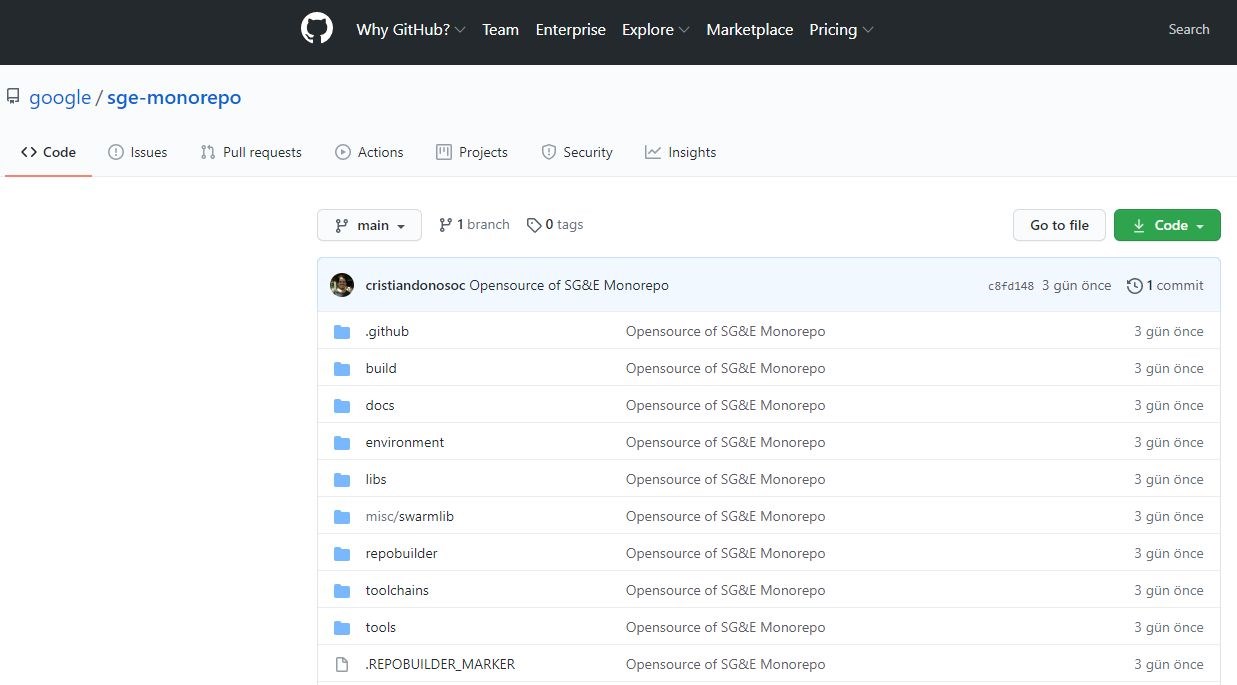The height and width of the screenshot is (685, 1237).
Task: Click the Projects tab board icon
Action: [x=444, y=152]
